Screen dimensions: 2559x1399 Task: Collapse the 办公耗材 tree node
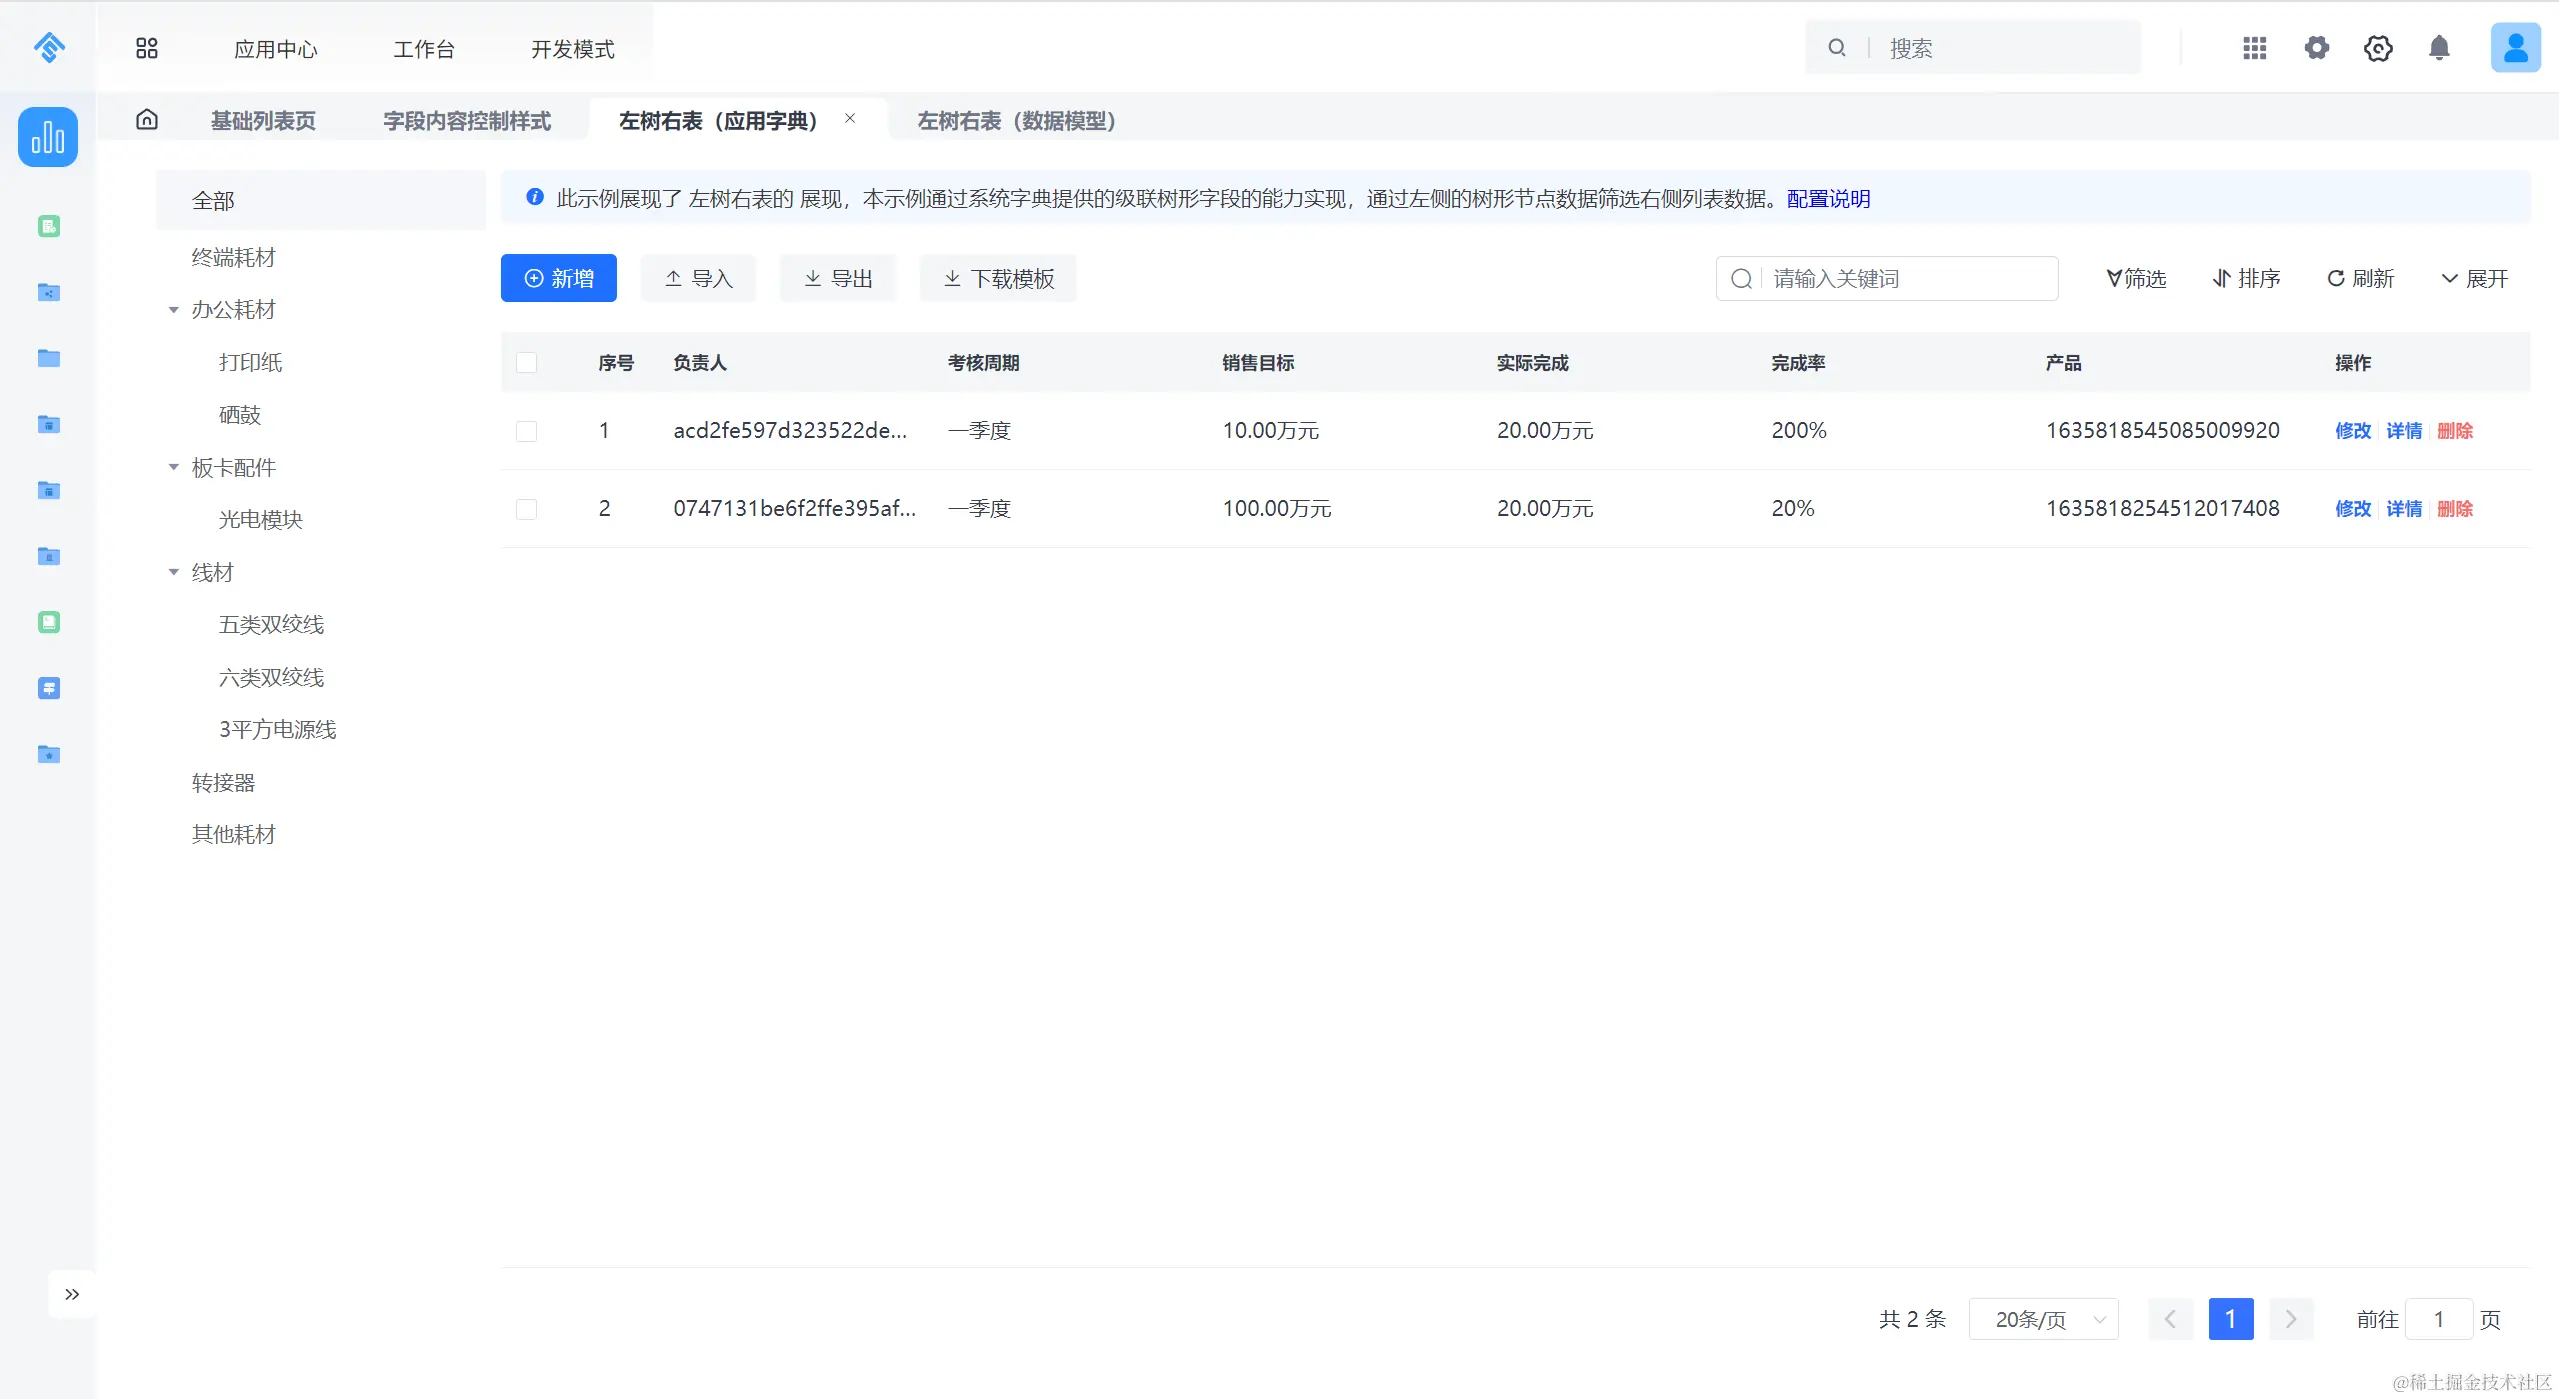click(x=174, y=310)
